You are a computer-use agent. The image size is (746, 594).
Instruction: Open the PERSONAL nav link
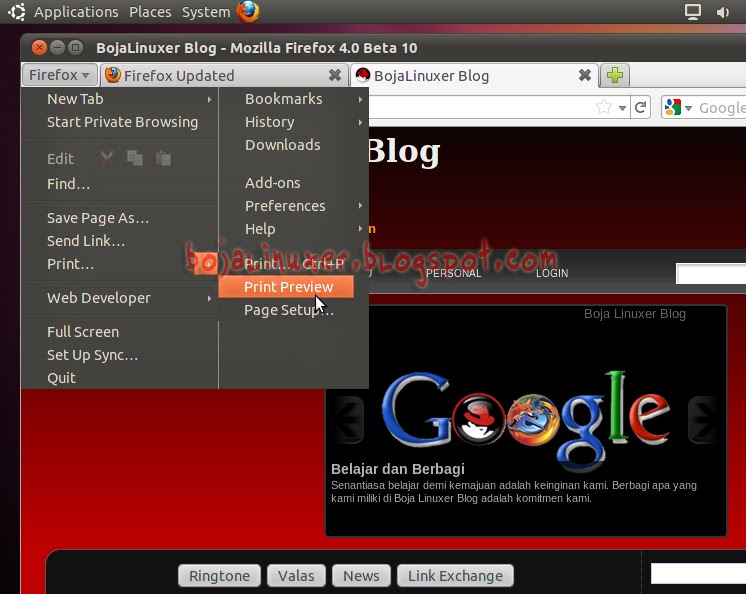[x=453, y=273]
